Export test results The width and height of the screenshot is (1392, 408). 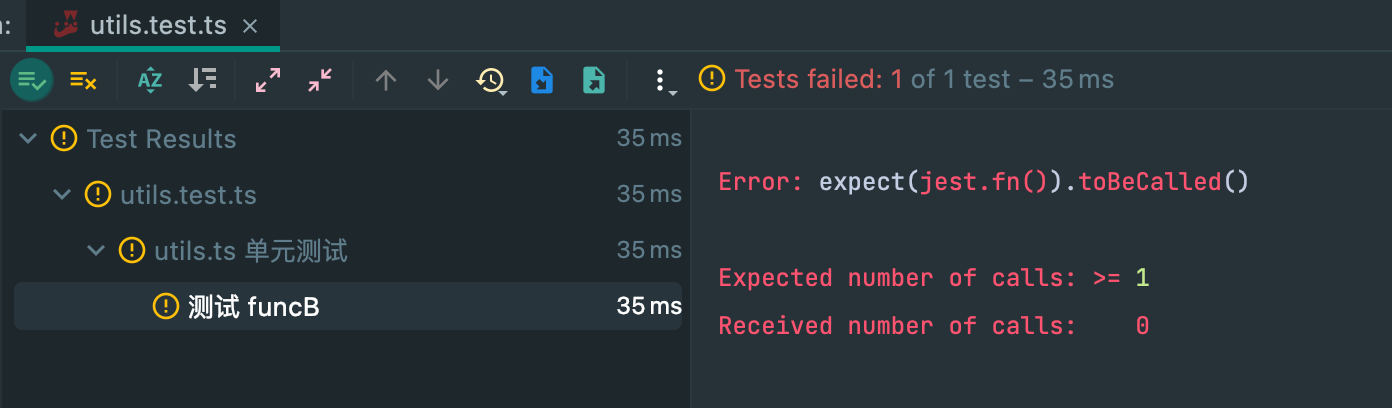(x=594, y=80)
